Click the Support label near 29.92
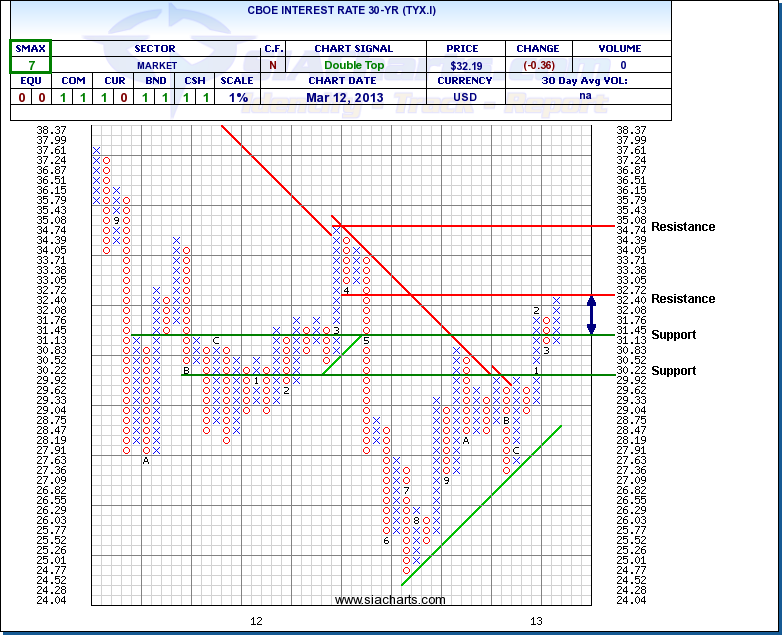This screenshot has height=635, width=782. (673, 371)
